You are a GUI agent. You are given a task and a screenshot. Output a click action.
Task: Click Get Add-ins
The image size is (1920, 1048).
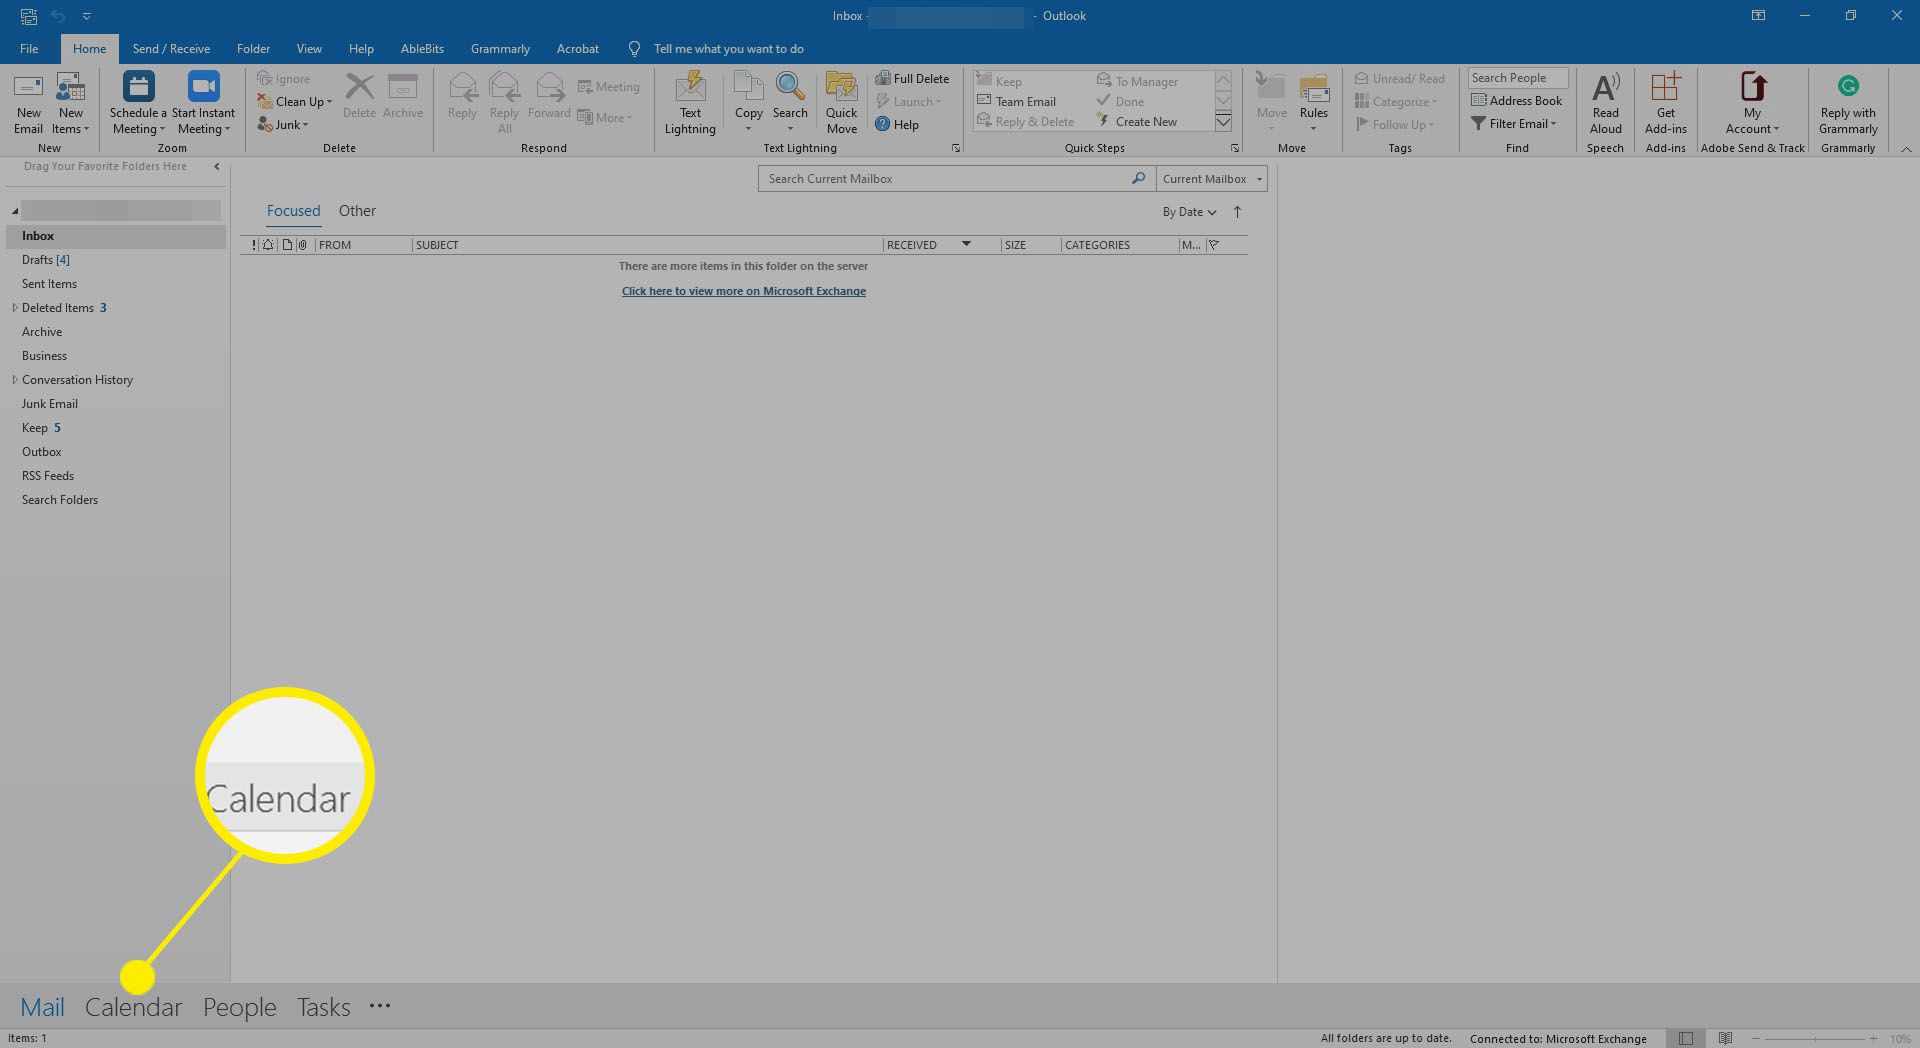click(1665, 104)
